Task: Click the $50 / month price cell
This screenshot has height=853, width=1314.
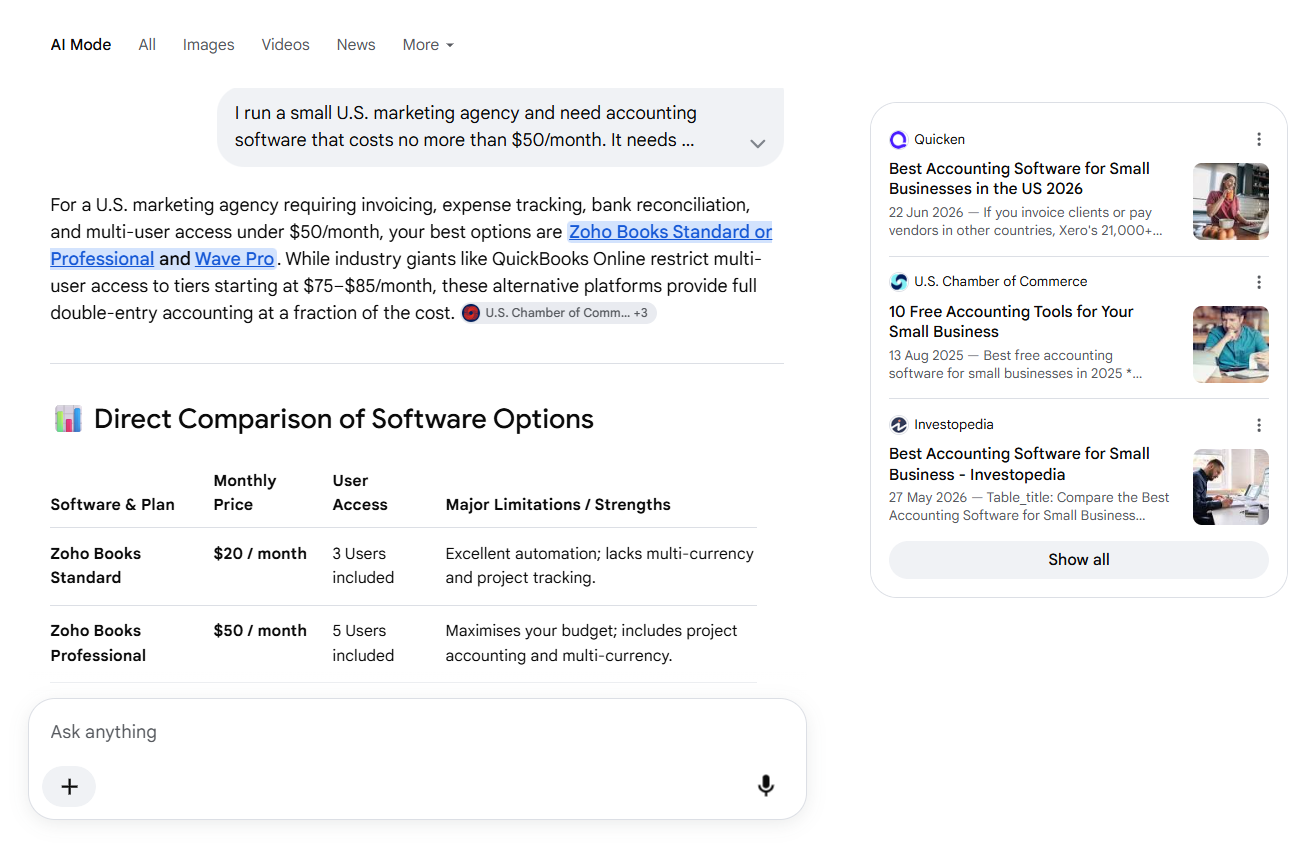Action: 260,631
